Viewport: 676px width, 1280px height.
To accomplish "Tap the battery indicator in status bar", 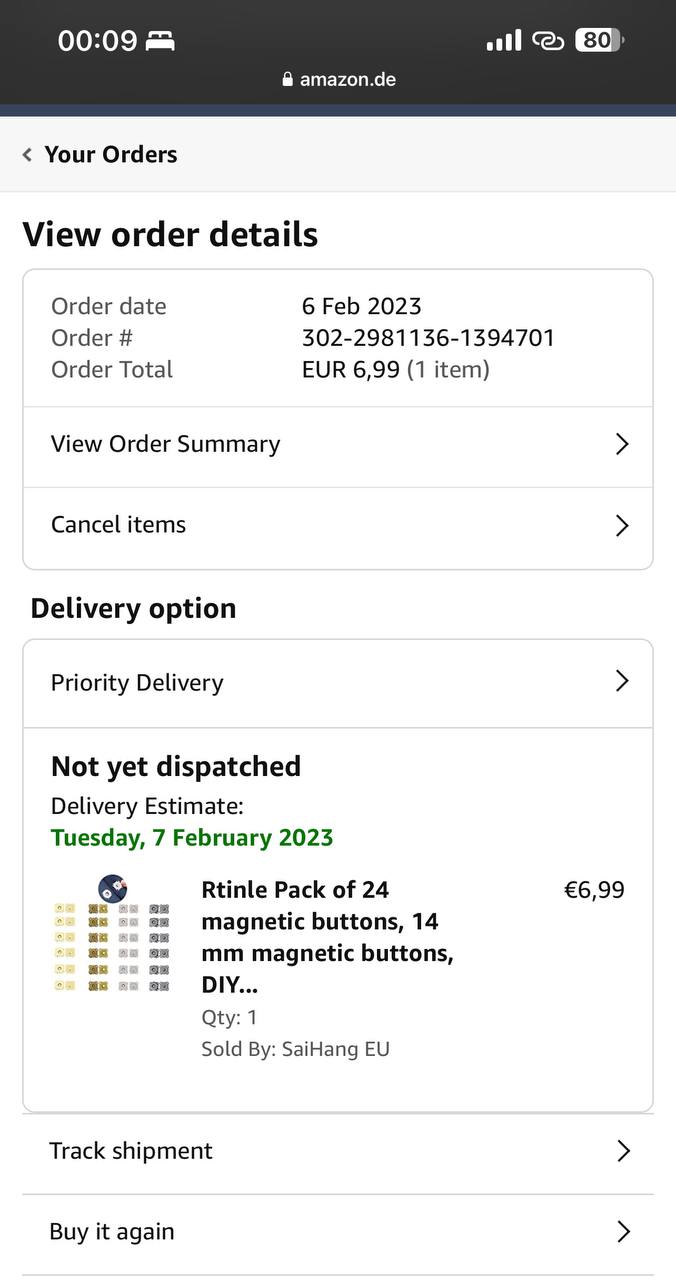I will (x=599, y=40).
